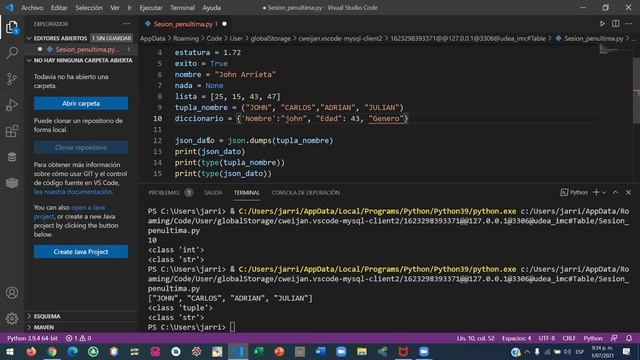The width and height of the screenshot is (640, 360).
Task: Click Python 3.9.4 64-bit interpreter selector
Action: point(32,338)
